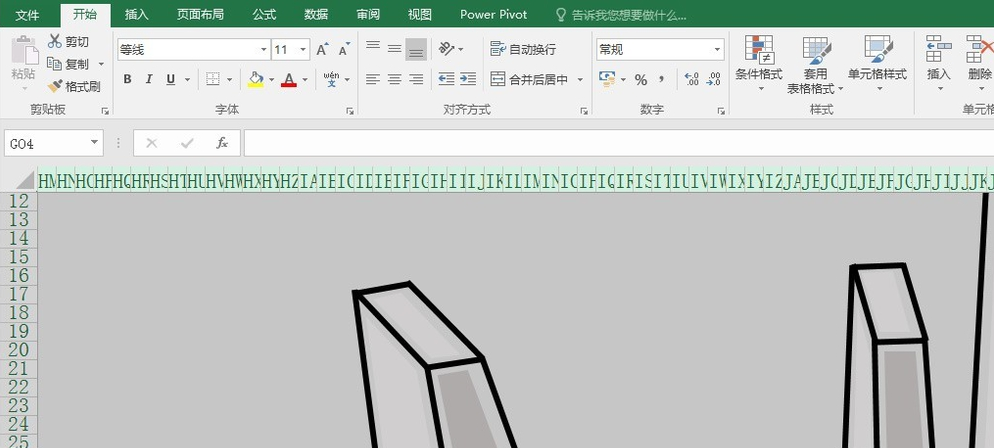Click the Copy (复制) icon
Viewport: 994px width, 448px height.
coord(55,64)
